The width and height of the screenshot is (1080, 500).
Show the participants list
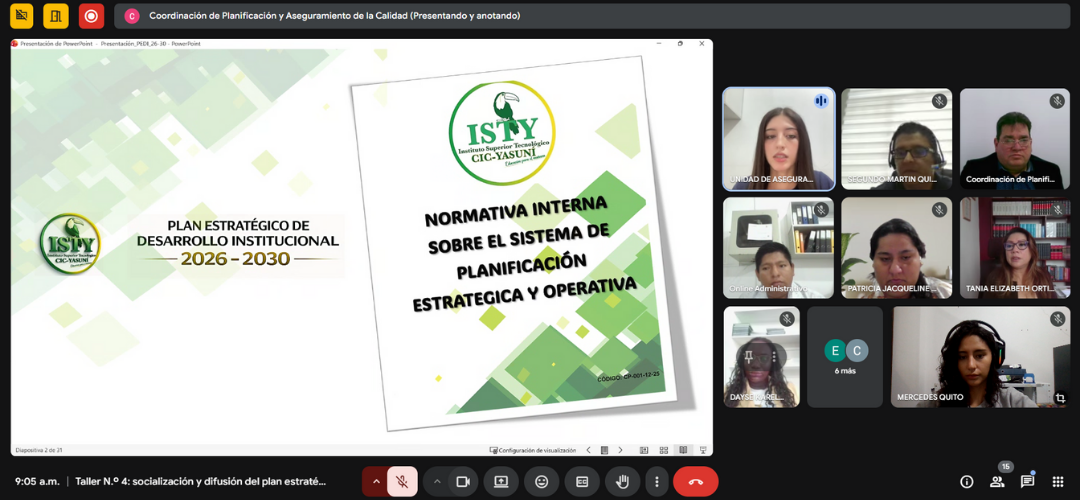(996, 481)
